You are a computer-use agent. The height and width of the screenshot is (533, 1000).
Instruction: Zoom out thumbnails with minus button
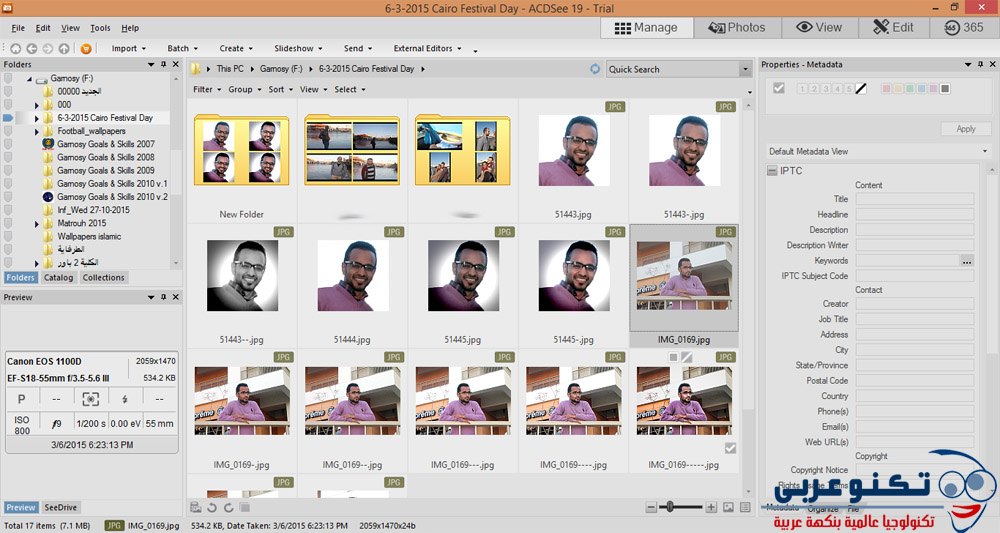[x=651, y=507]
